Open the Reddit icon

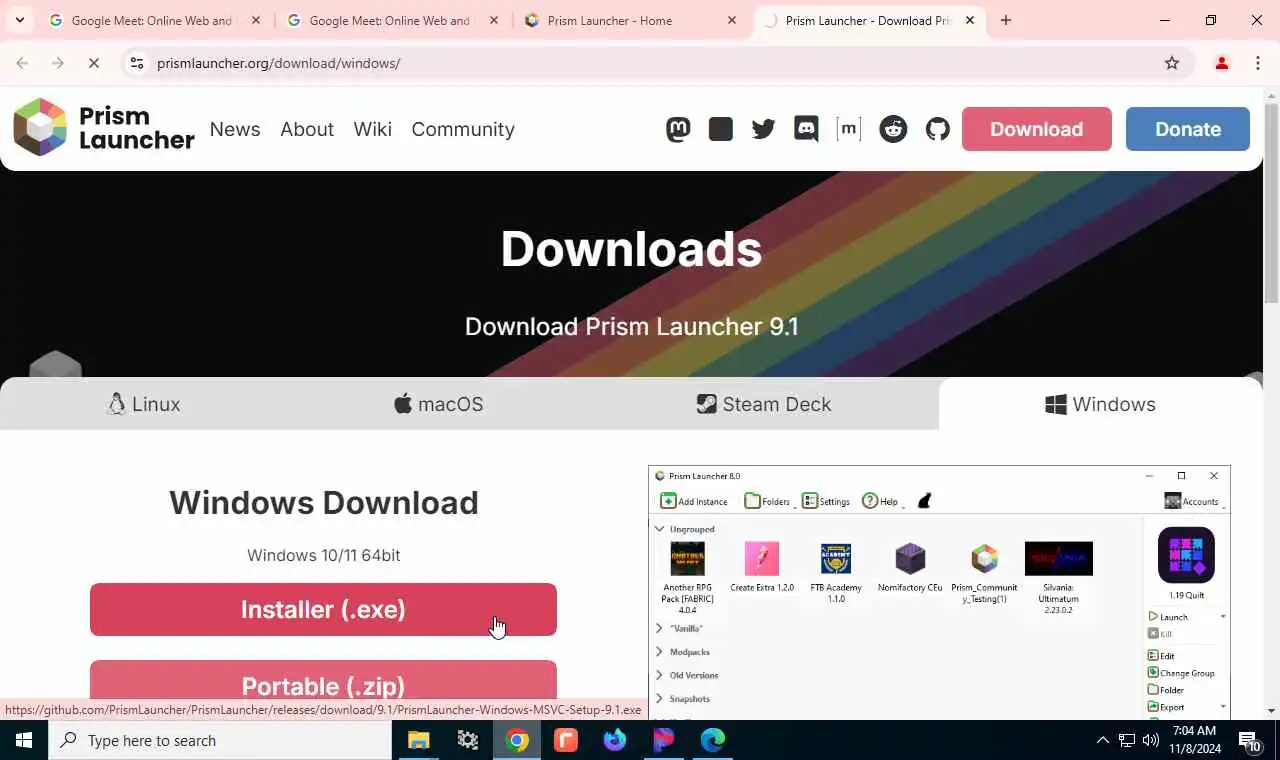[893, 129]
